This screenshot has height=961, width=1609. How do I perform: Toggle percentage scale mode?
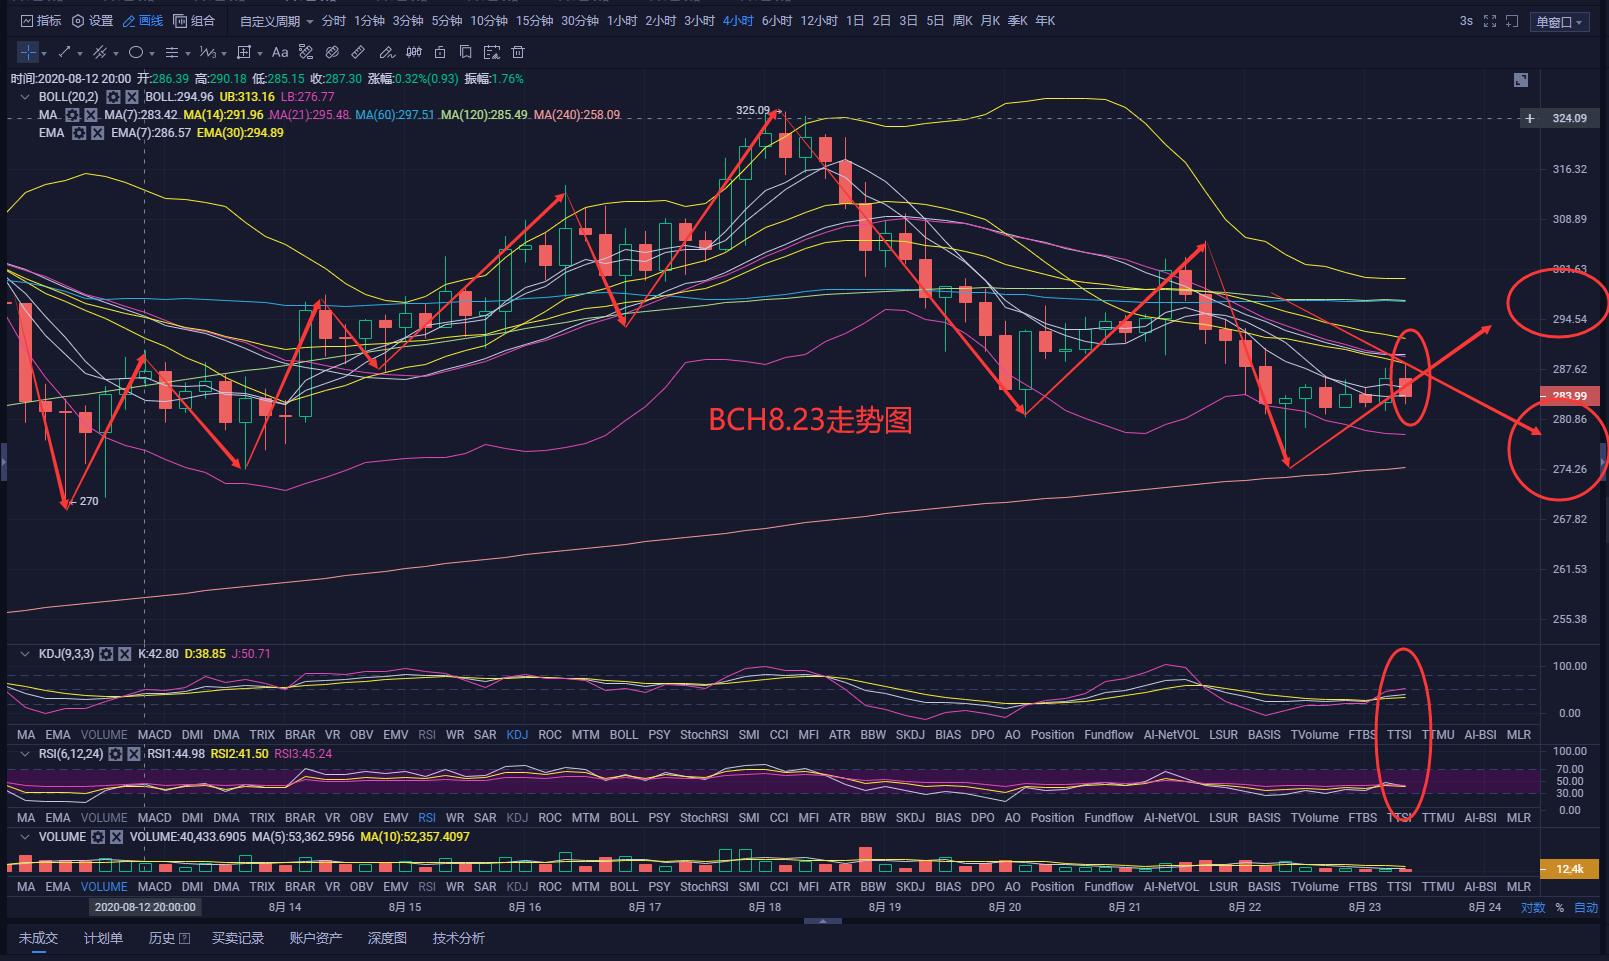(x=1559, y=908)
